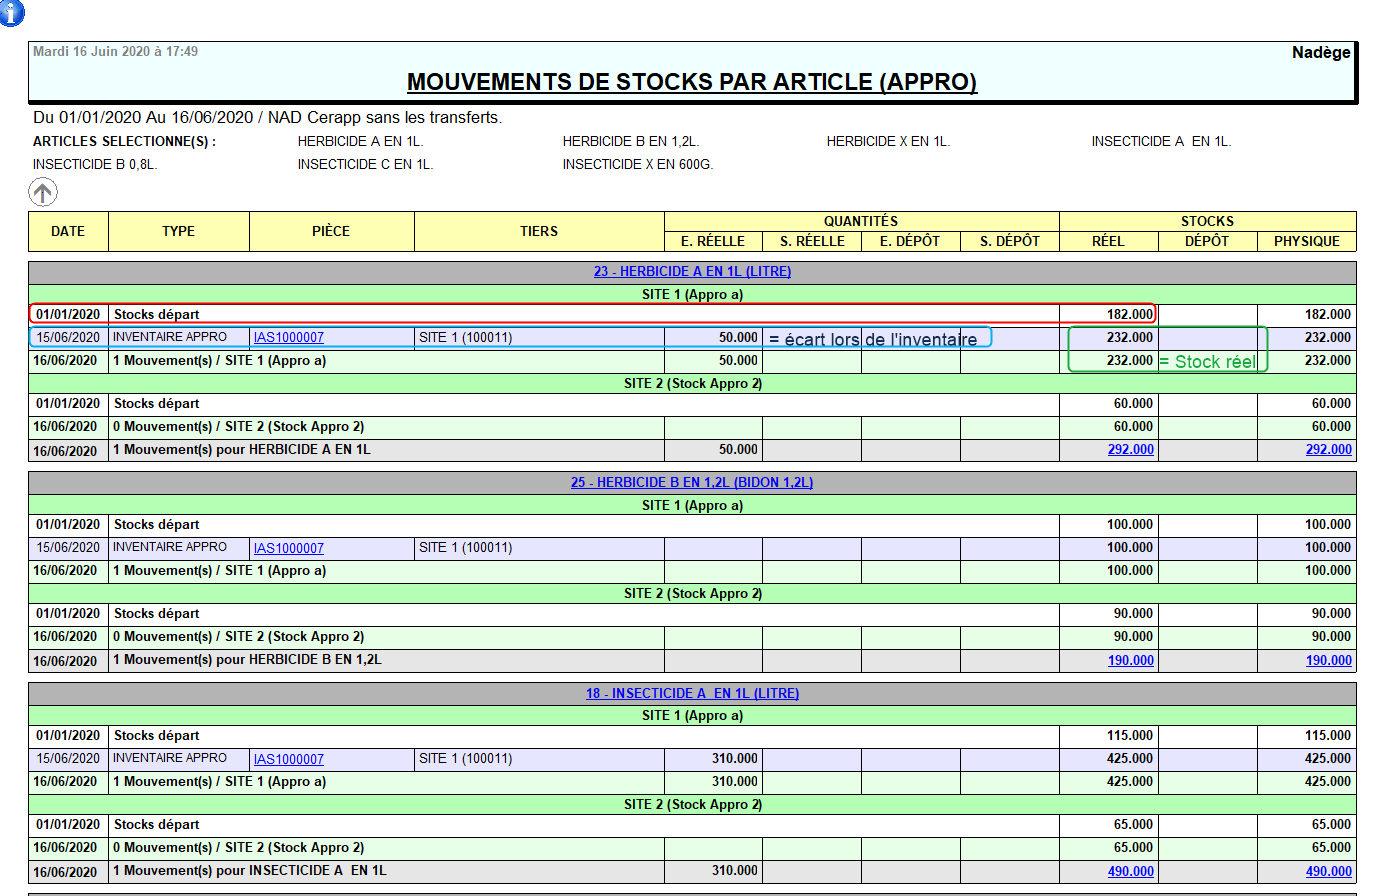Click the report title MOUVEMENTS DE STOCKS PAR ARTICLE
Screen dimensions: 1377x896
coord(692,82)
